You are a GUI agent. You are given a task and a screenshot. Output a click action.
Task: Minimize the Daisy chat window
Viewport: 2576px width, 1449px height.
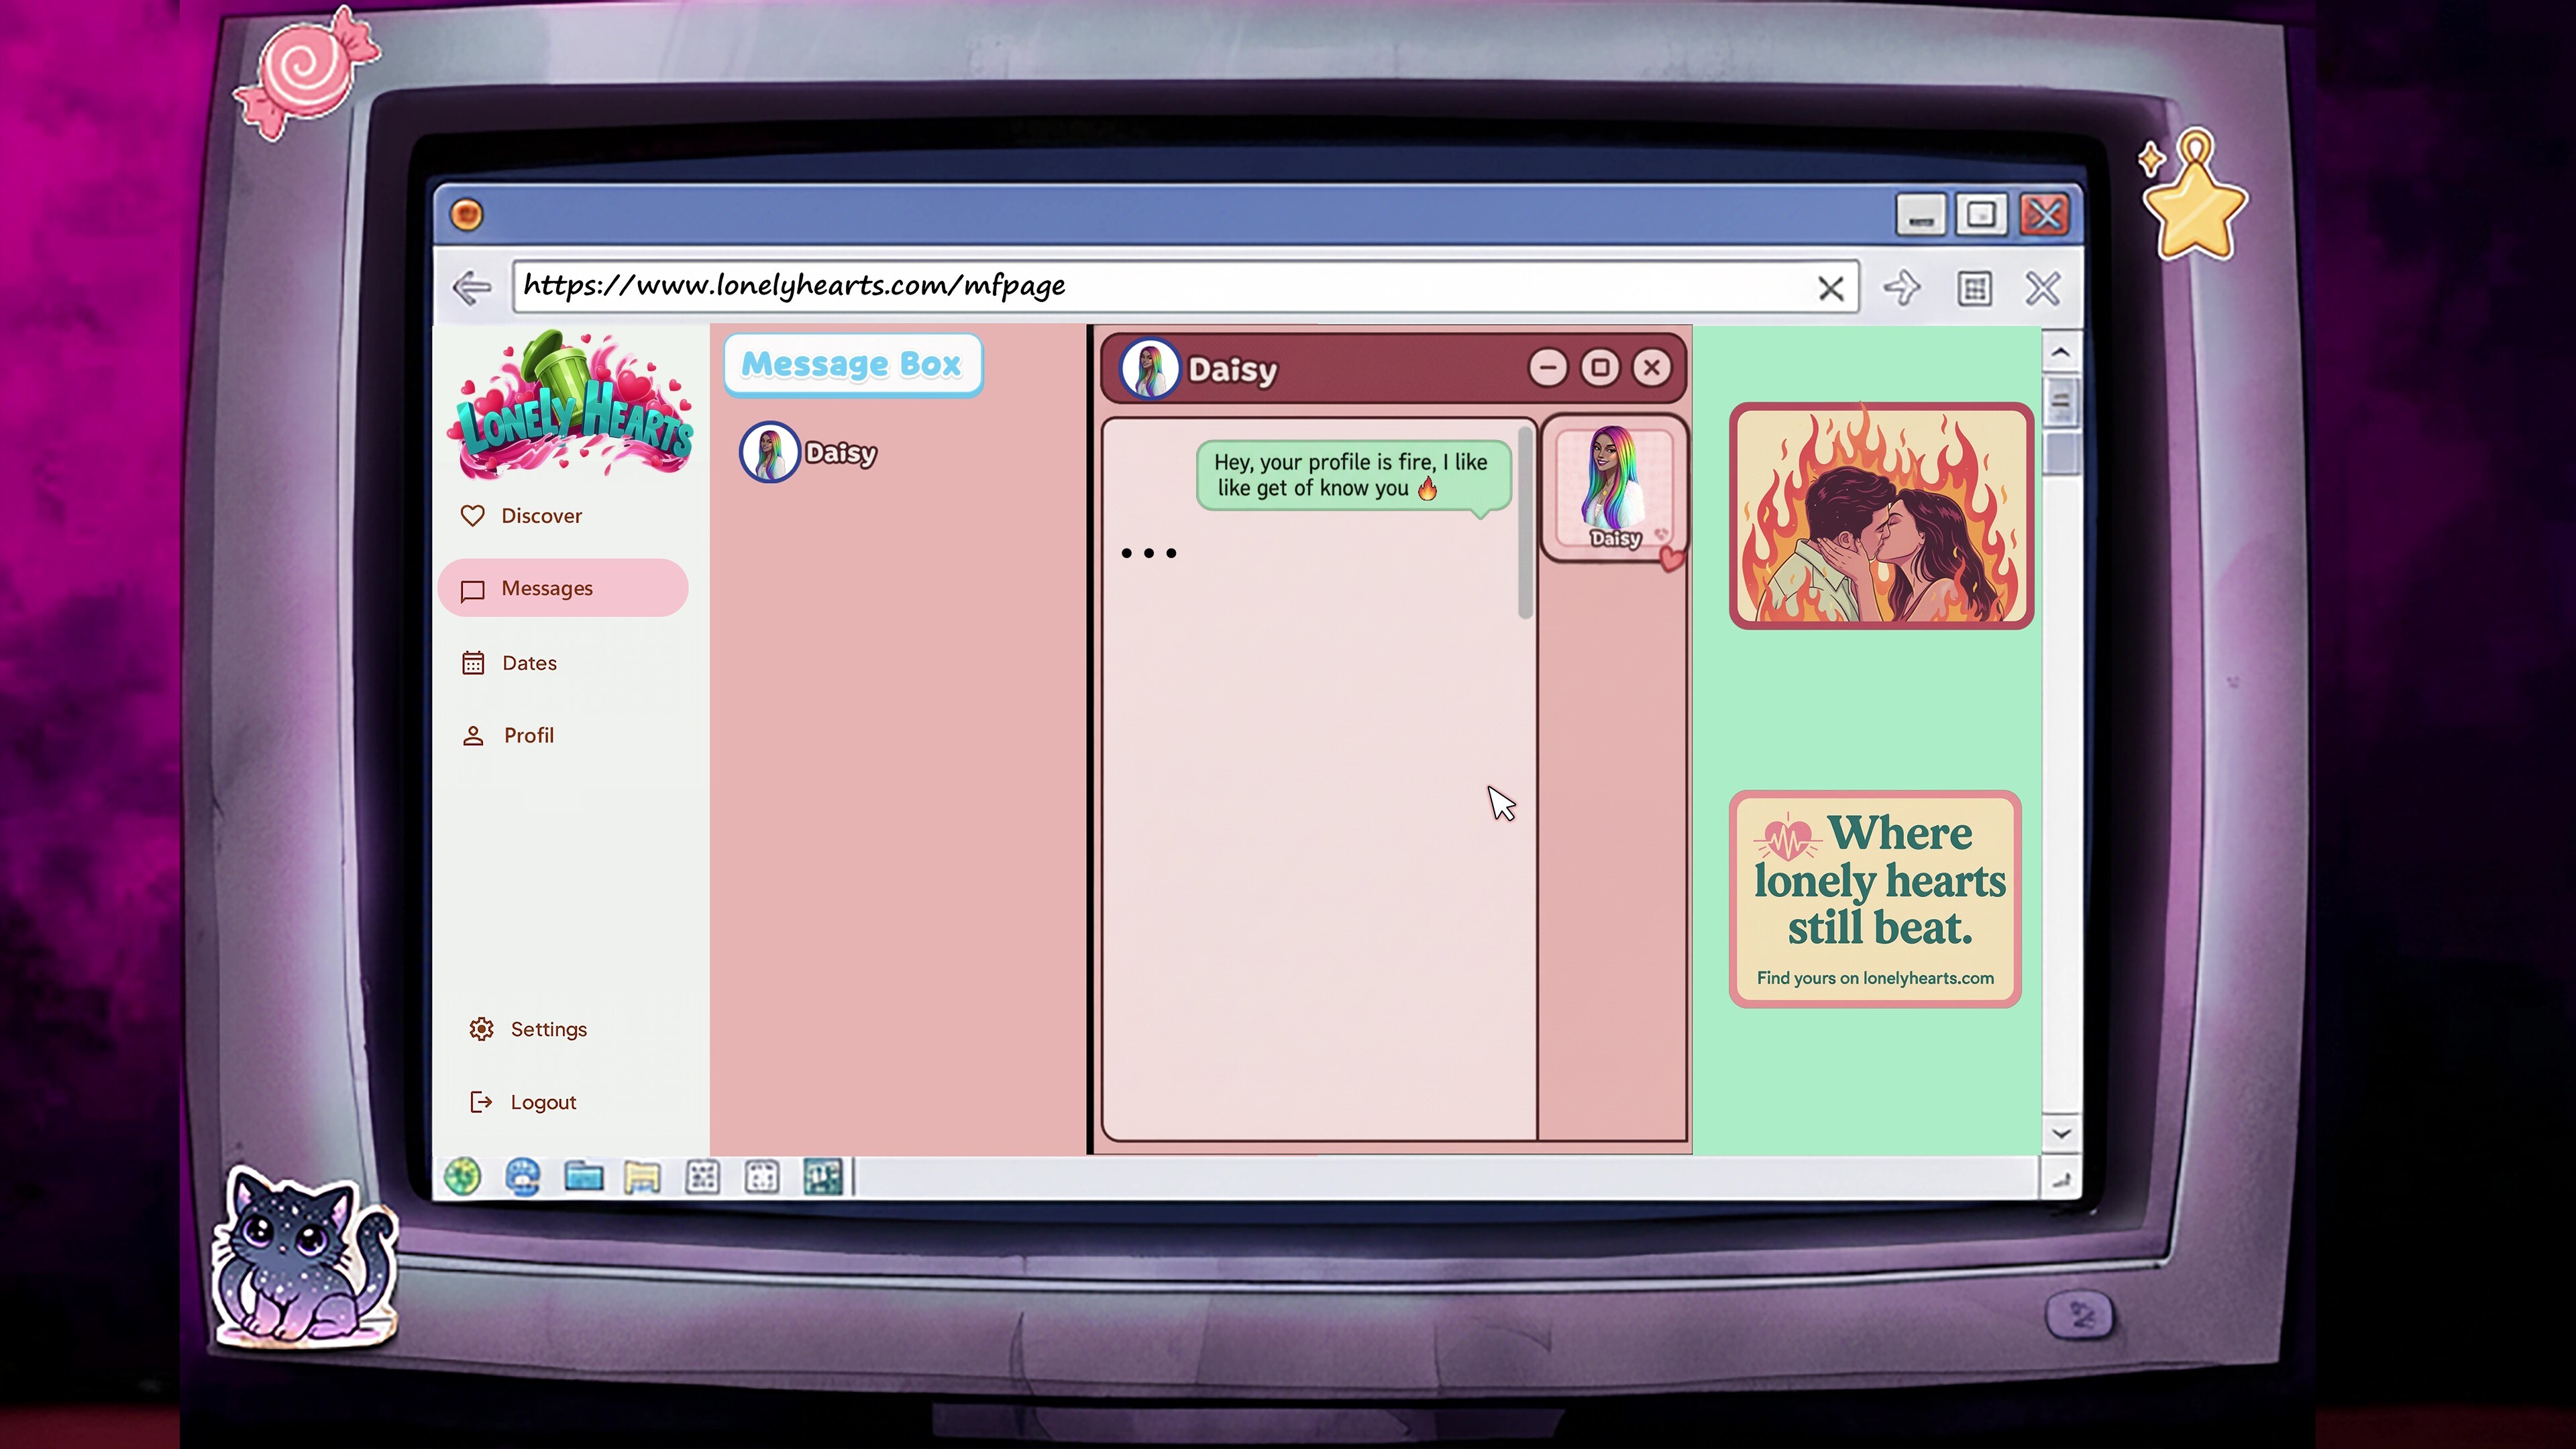point(1548,368)
